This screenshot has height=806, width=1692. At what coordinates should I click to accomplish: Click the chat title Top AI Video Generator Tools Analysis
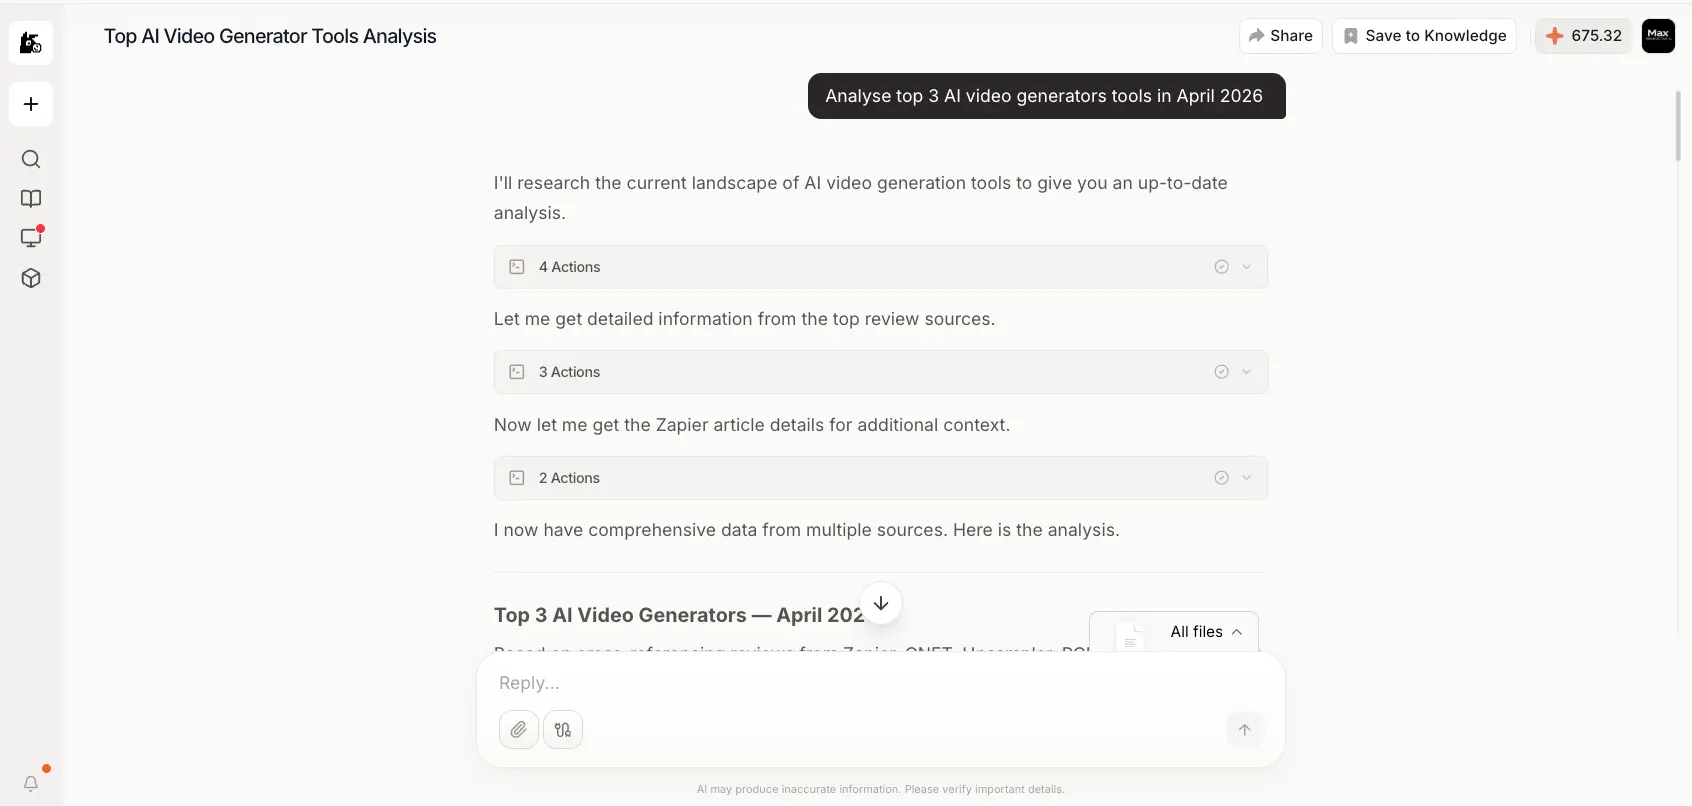[x=270, y=36]
